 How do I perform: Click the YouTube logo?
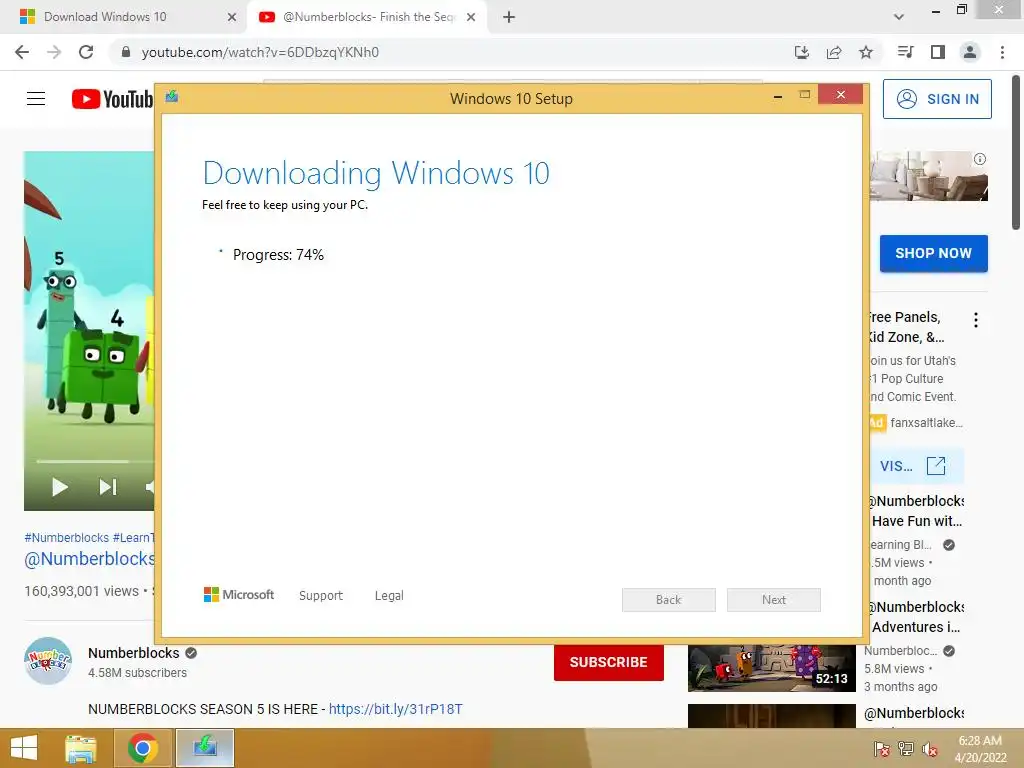click(112, 99)
